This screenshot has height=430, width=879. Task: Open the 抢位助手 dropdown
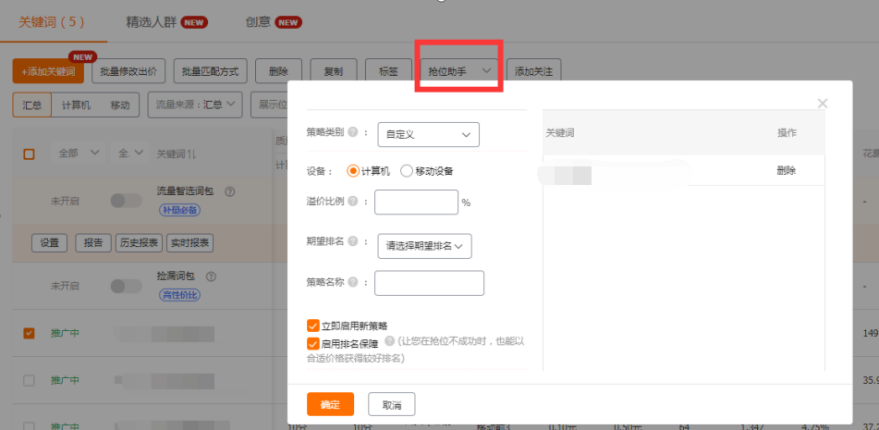click(x=459, y=71)
